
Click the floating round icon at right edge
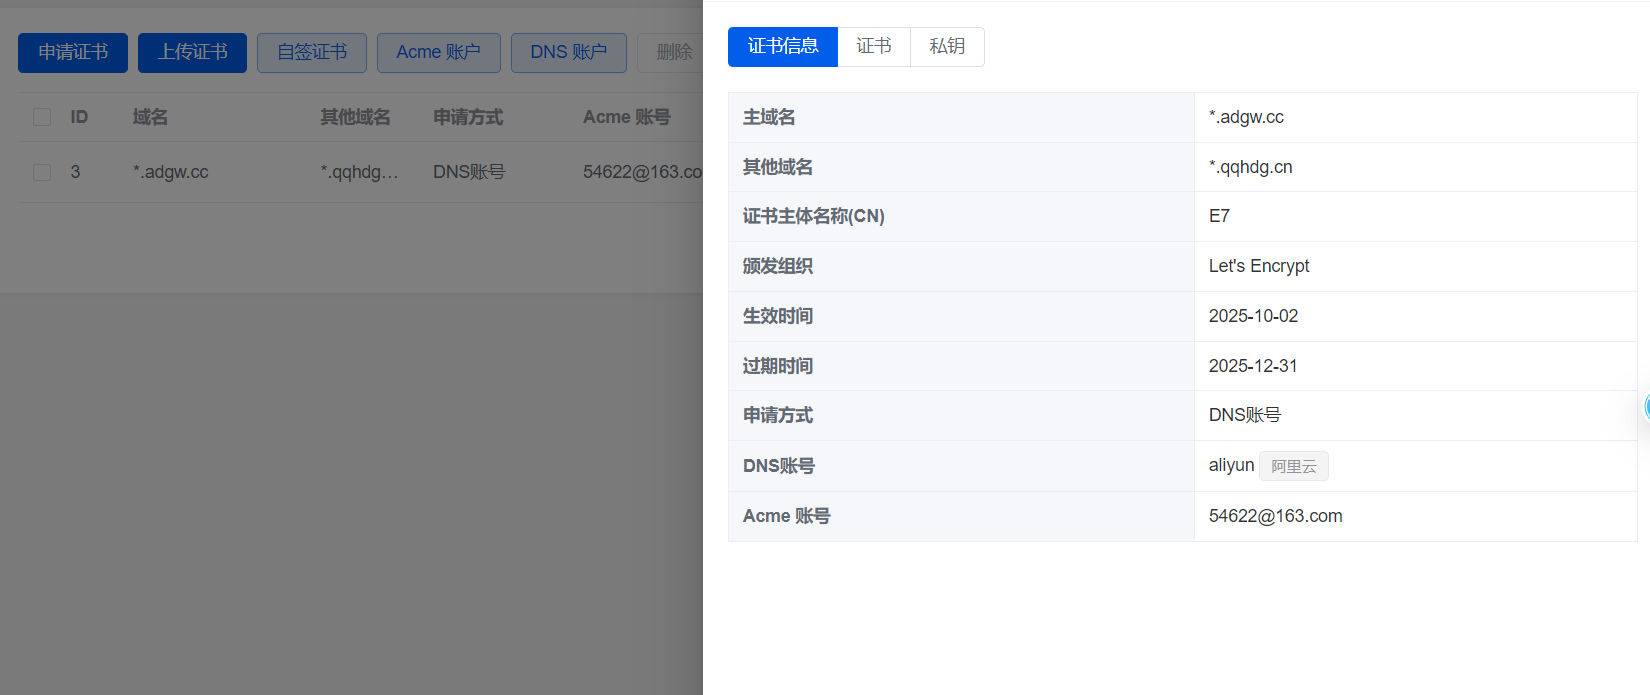pyautogui.click(x=1645, y=406)
